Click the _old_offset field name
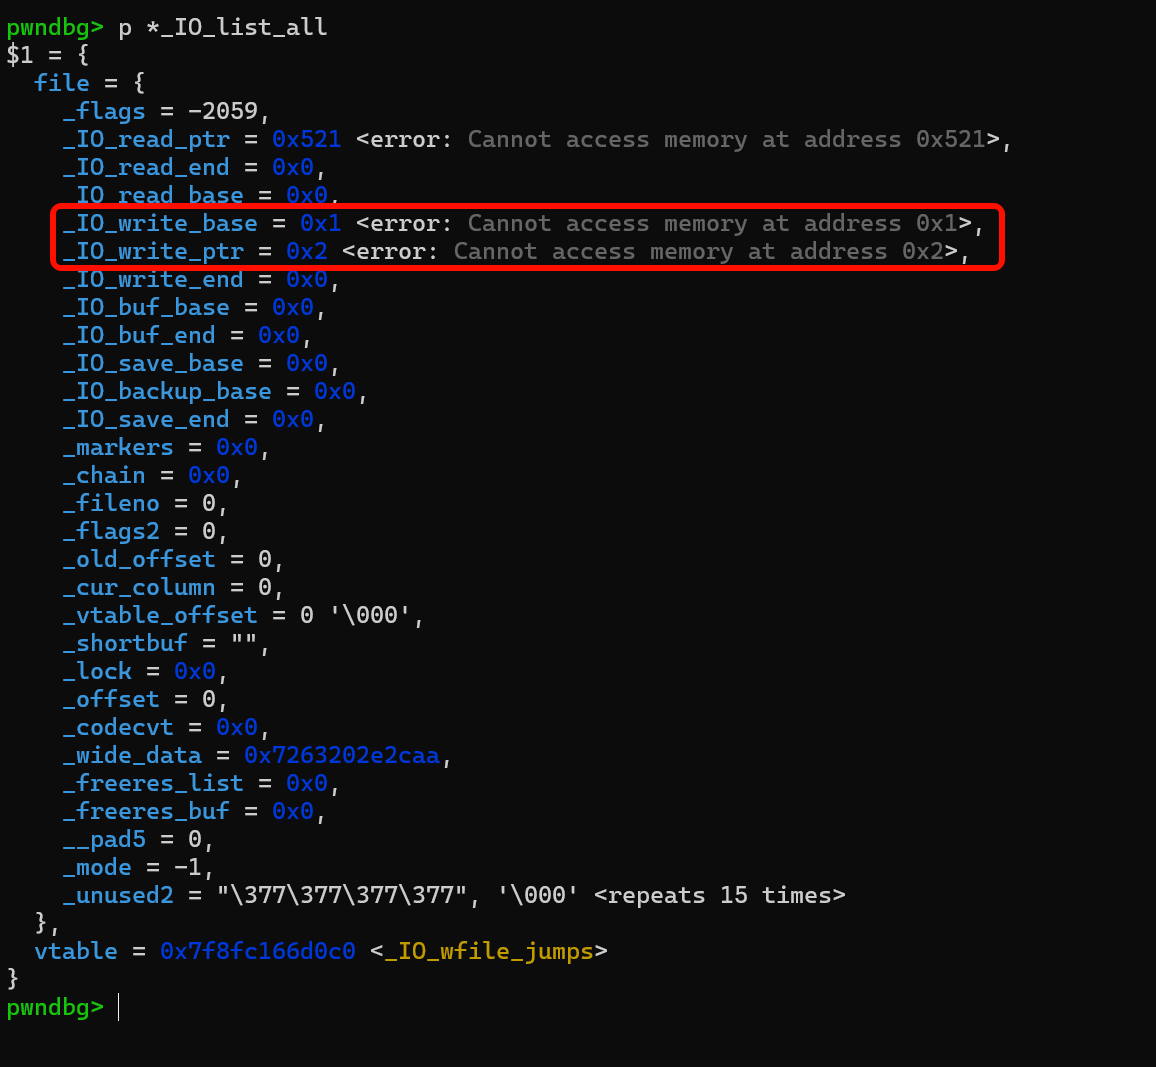Image resolution: width=1156 pixels, height=1067 pixels. click(x=139, y=560)
